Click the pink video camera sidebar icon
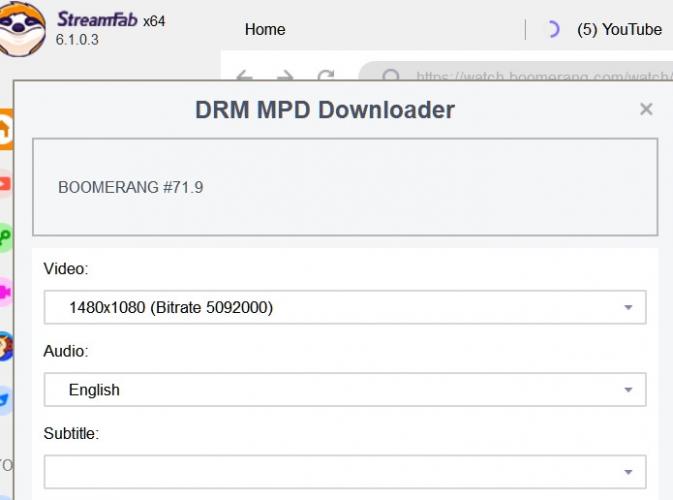Viewport: 673px width, 500px height. point(6,292)
